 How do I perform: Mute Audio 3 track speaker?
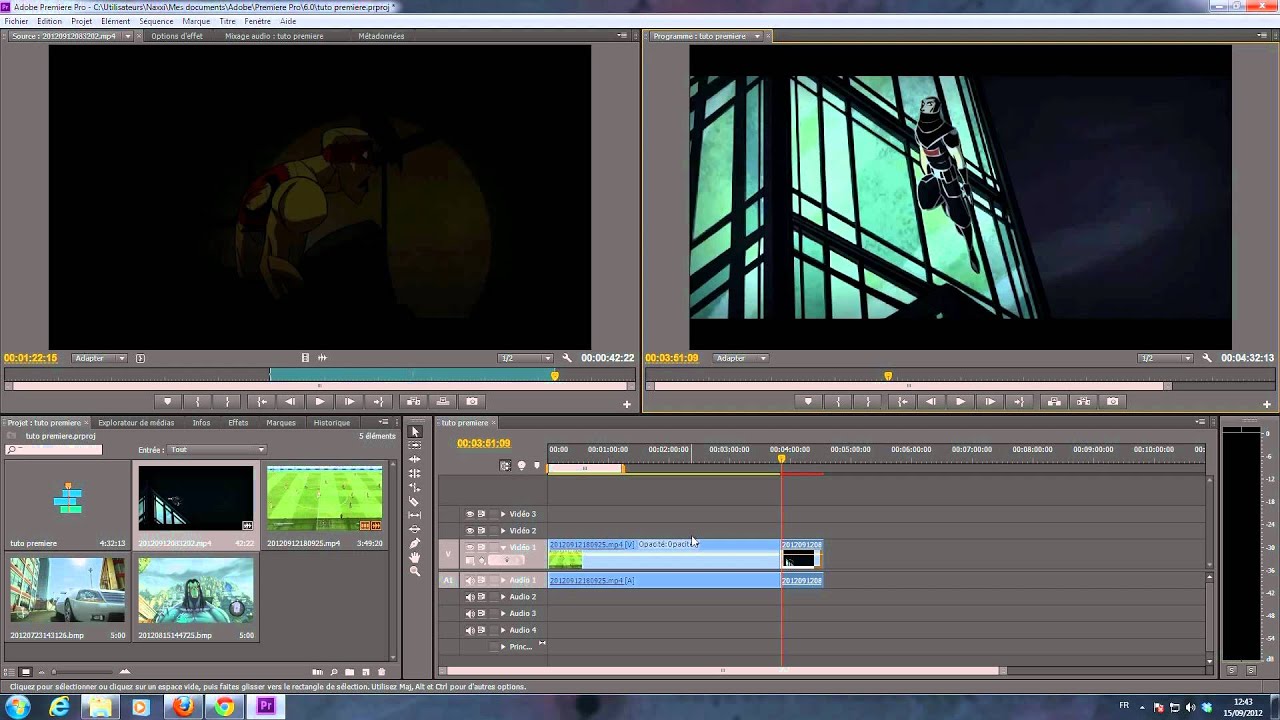[x=470, y=613]
